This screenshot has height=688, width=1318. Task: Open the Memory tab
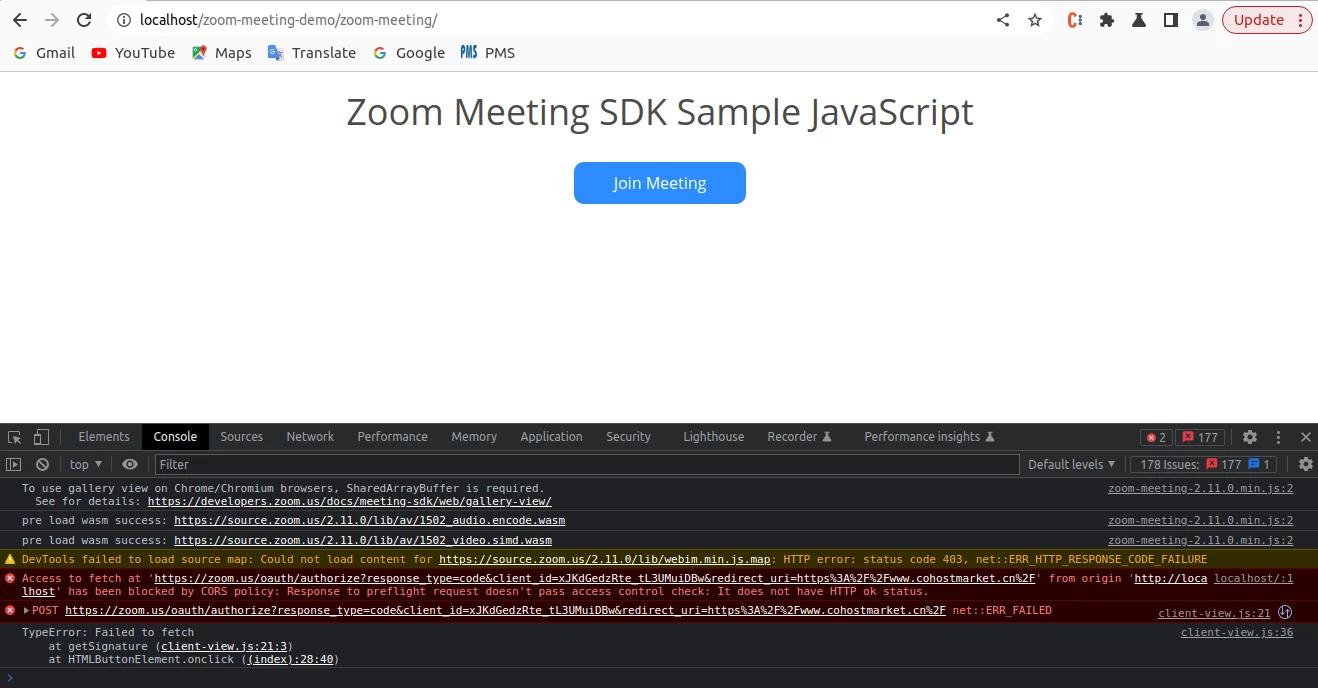pos(474,437)
